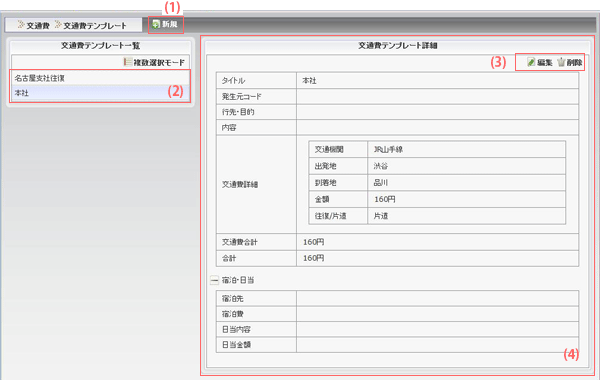Image resolution: width=600 pixels, height=380 pixels.
Task: Click the 出発地 value 渋谷
Action: [381, 166]
